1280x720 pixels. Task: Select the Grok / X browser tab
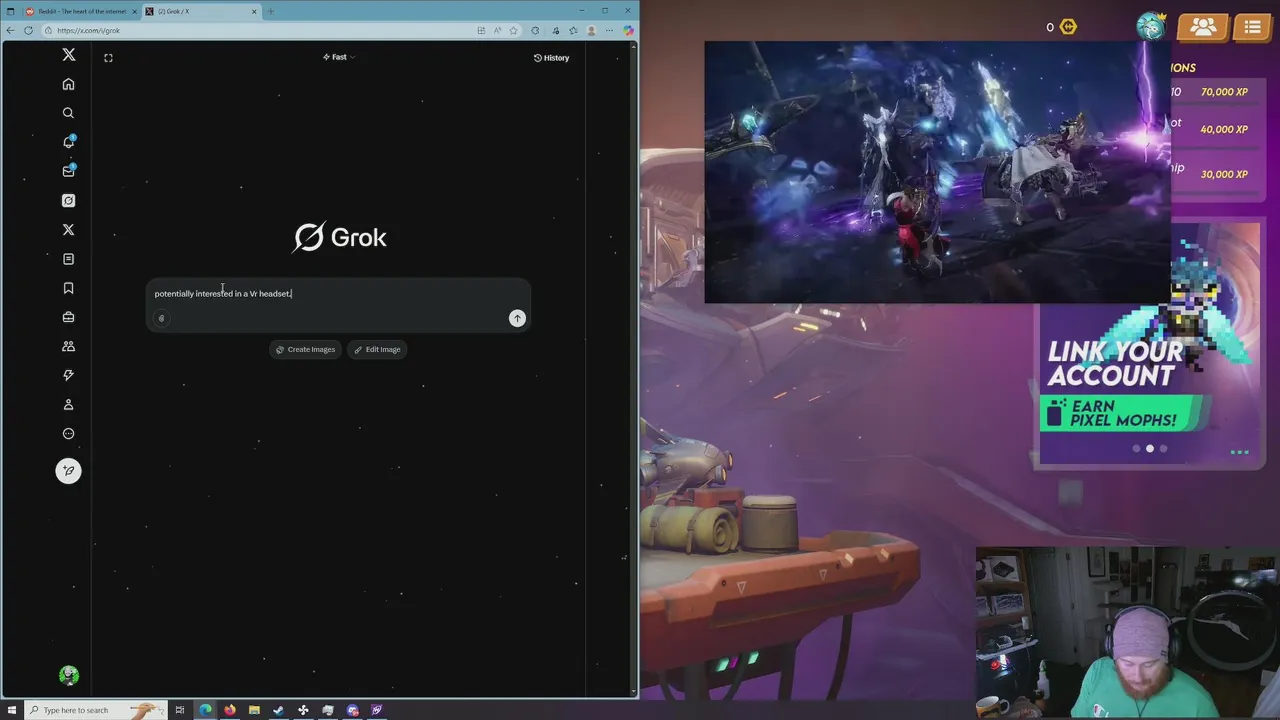click(x=200, y=11)
